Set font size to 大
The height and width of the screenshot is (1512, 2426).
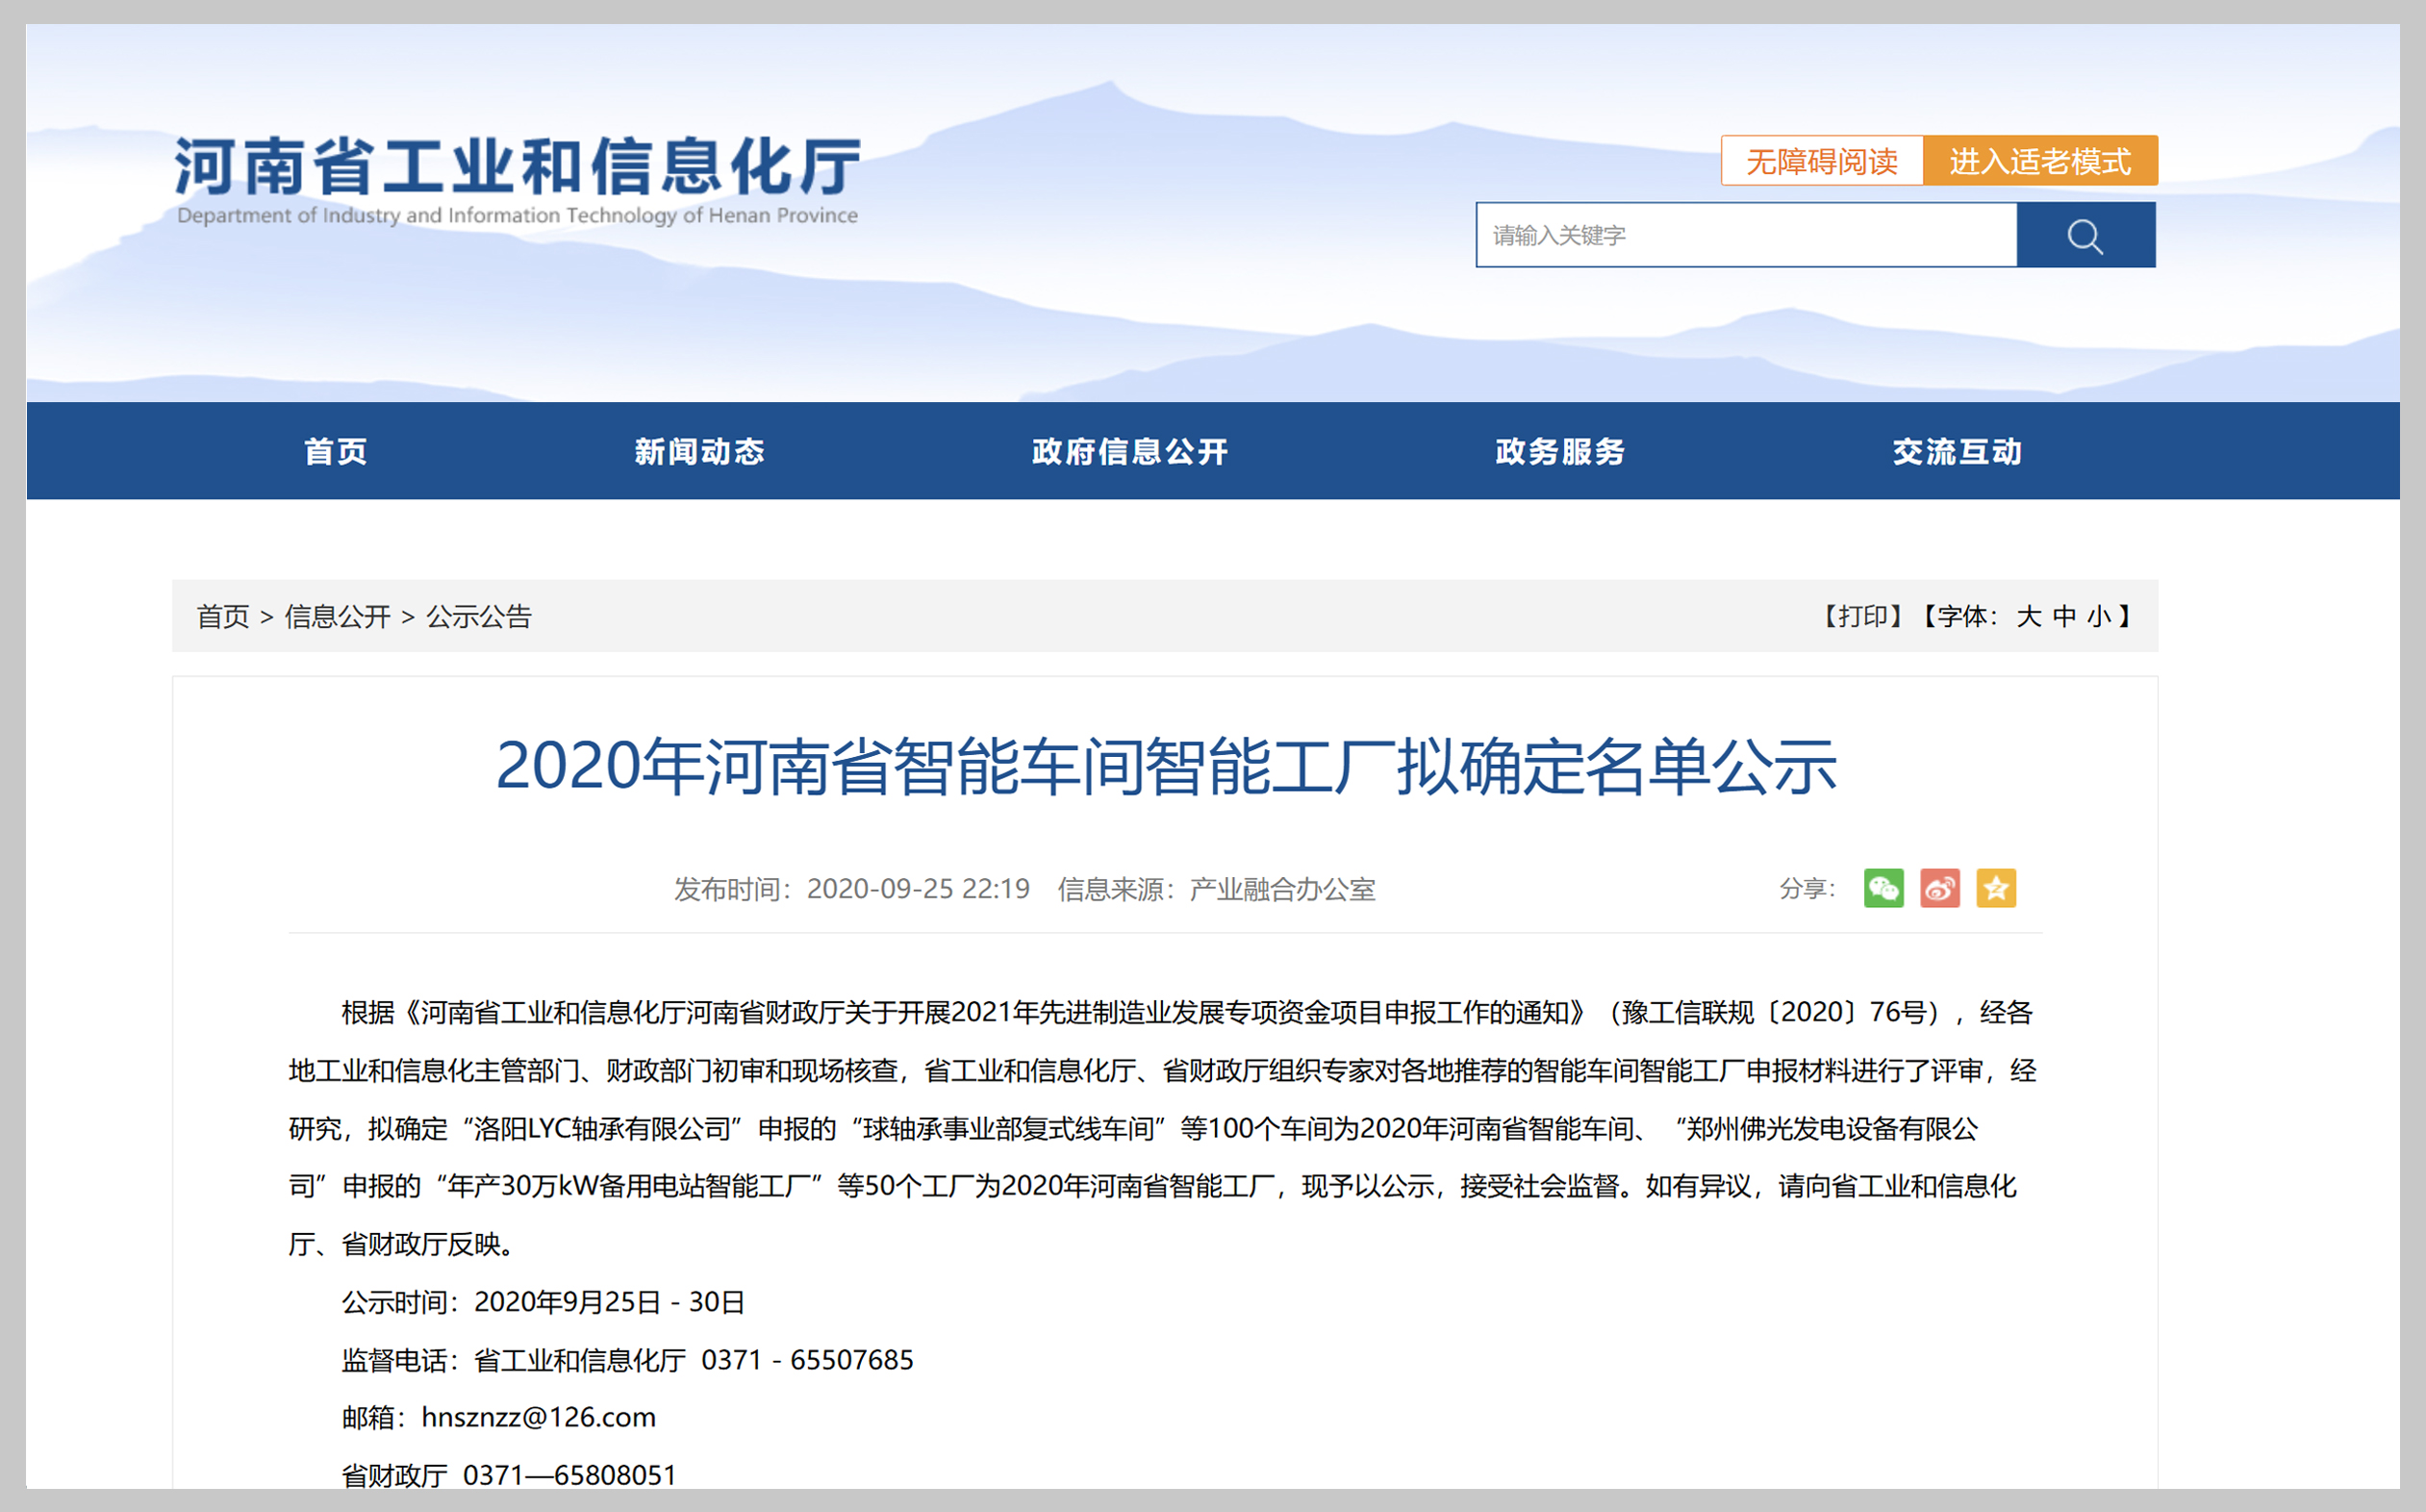click(2028, 616)
